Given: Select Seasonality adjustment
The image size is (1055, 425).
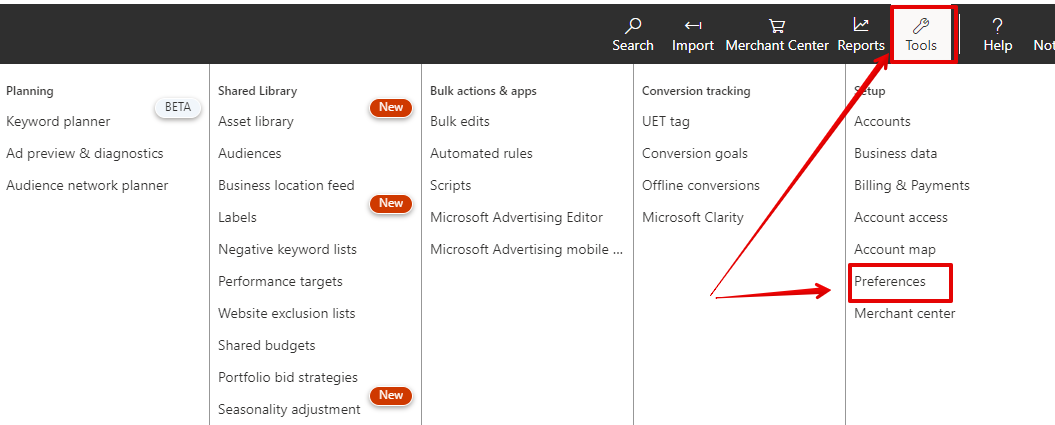Looking at the screenshot, I should tap(289, 409).
